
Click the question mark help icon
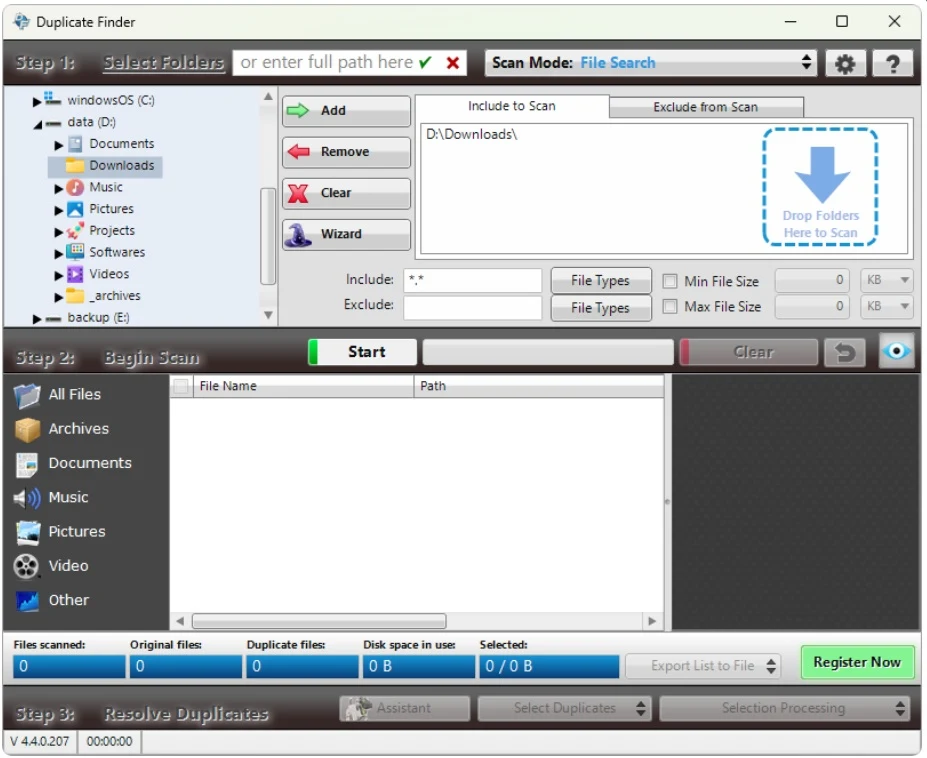point(892,64)
